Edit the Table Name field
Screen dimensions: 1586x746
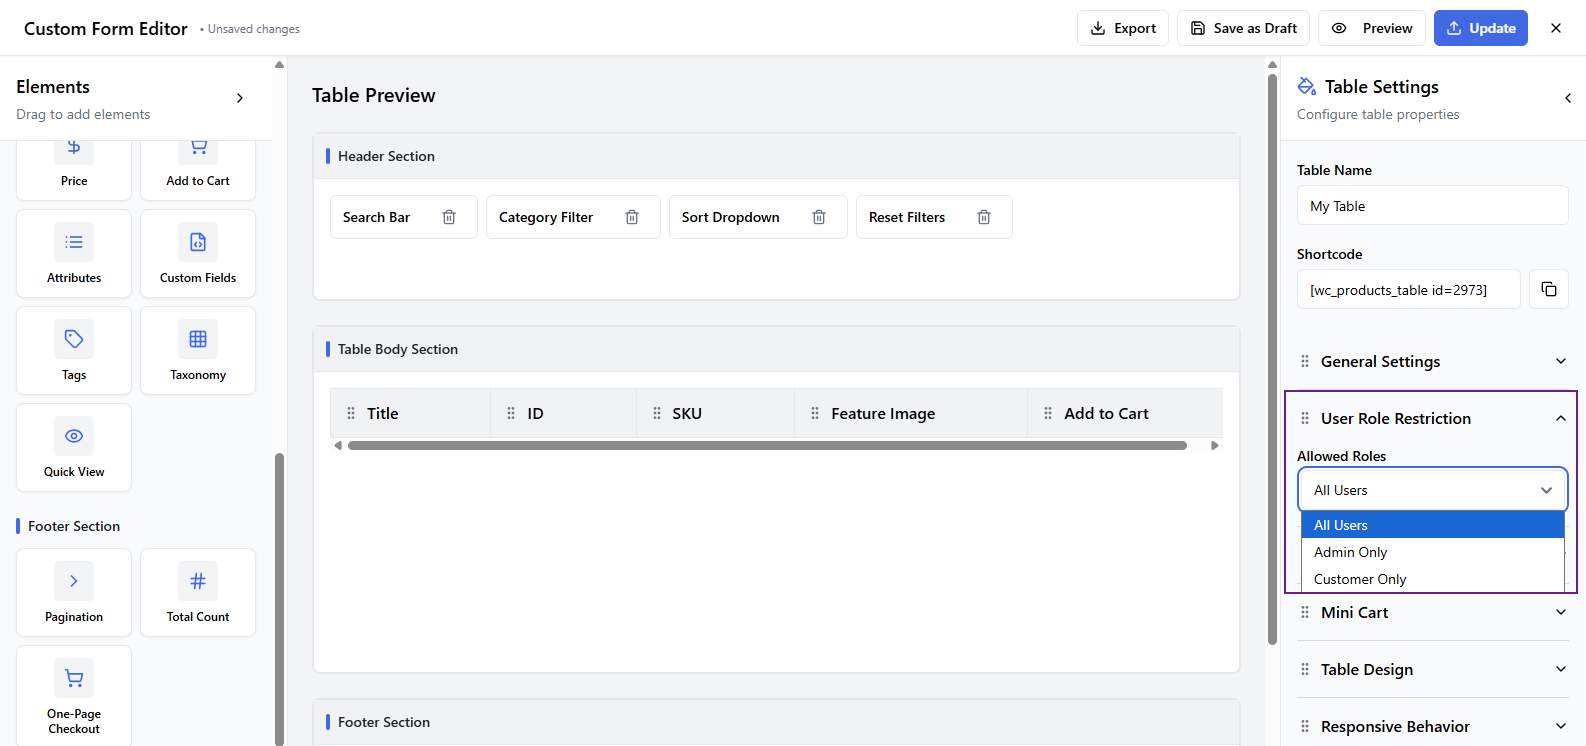click(x=1432, y=206)
